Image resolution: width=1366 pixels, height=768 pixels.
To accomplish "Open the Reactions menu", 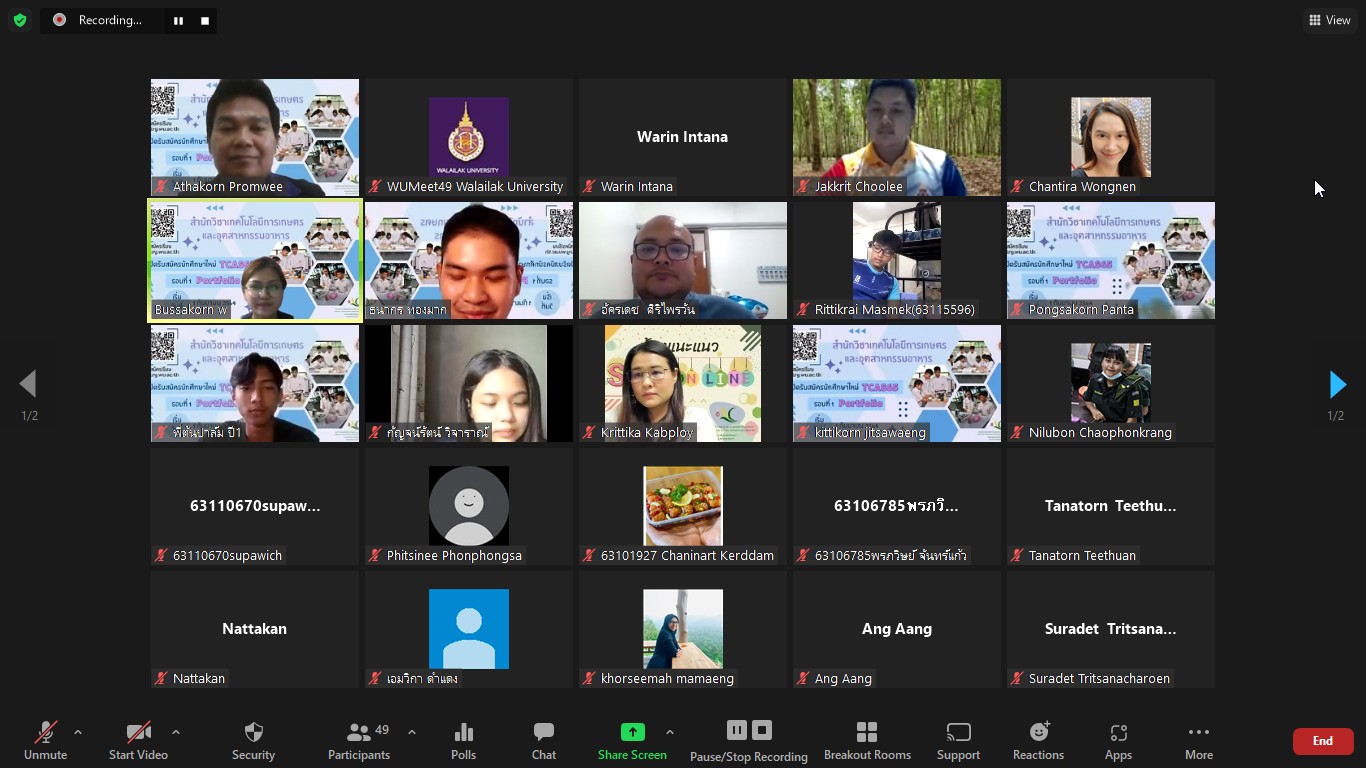I will (x=1038, y=733).
